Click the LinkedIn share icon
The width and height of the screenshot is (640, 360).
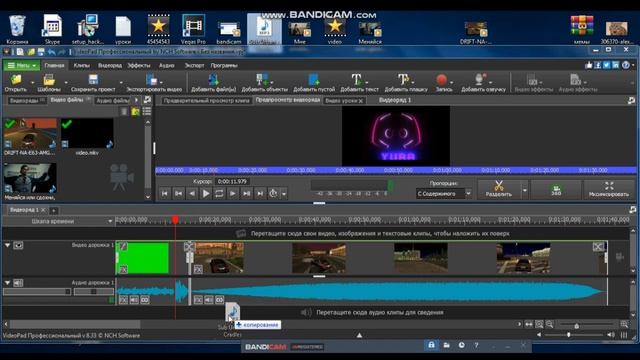pyautogui.click(x=616, y=65)
